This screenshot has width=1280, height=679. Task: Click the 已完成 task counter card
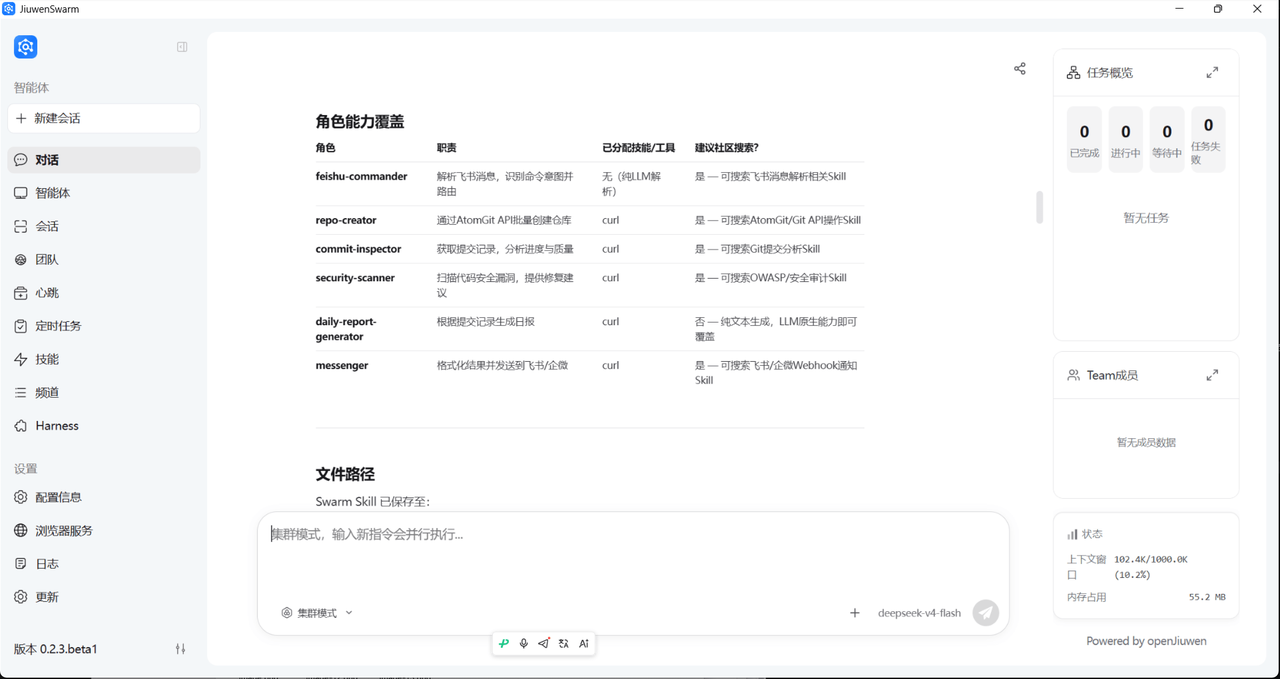1084,139
